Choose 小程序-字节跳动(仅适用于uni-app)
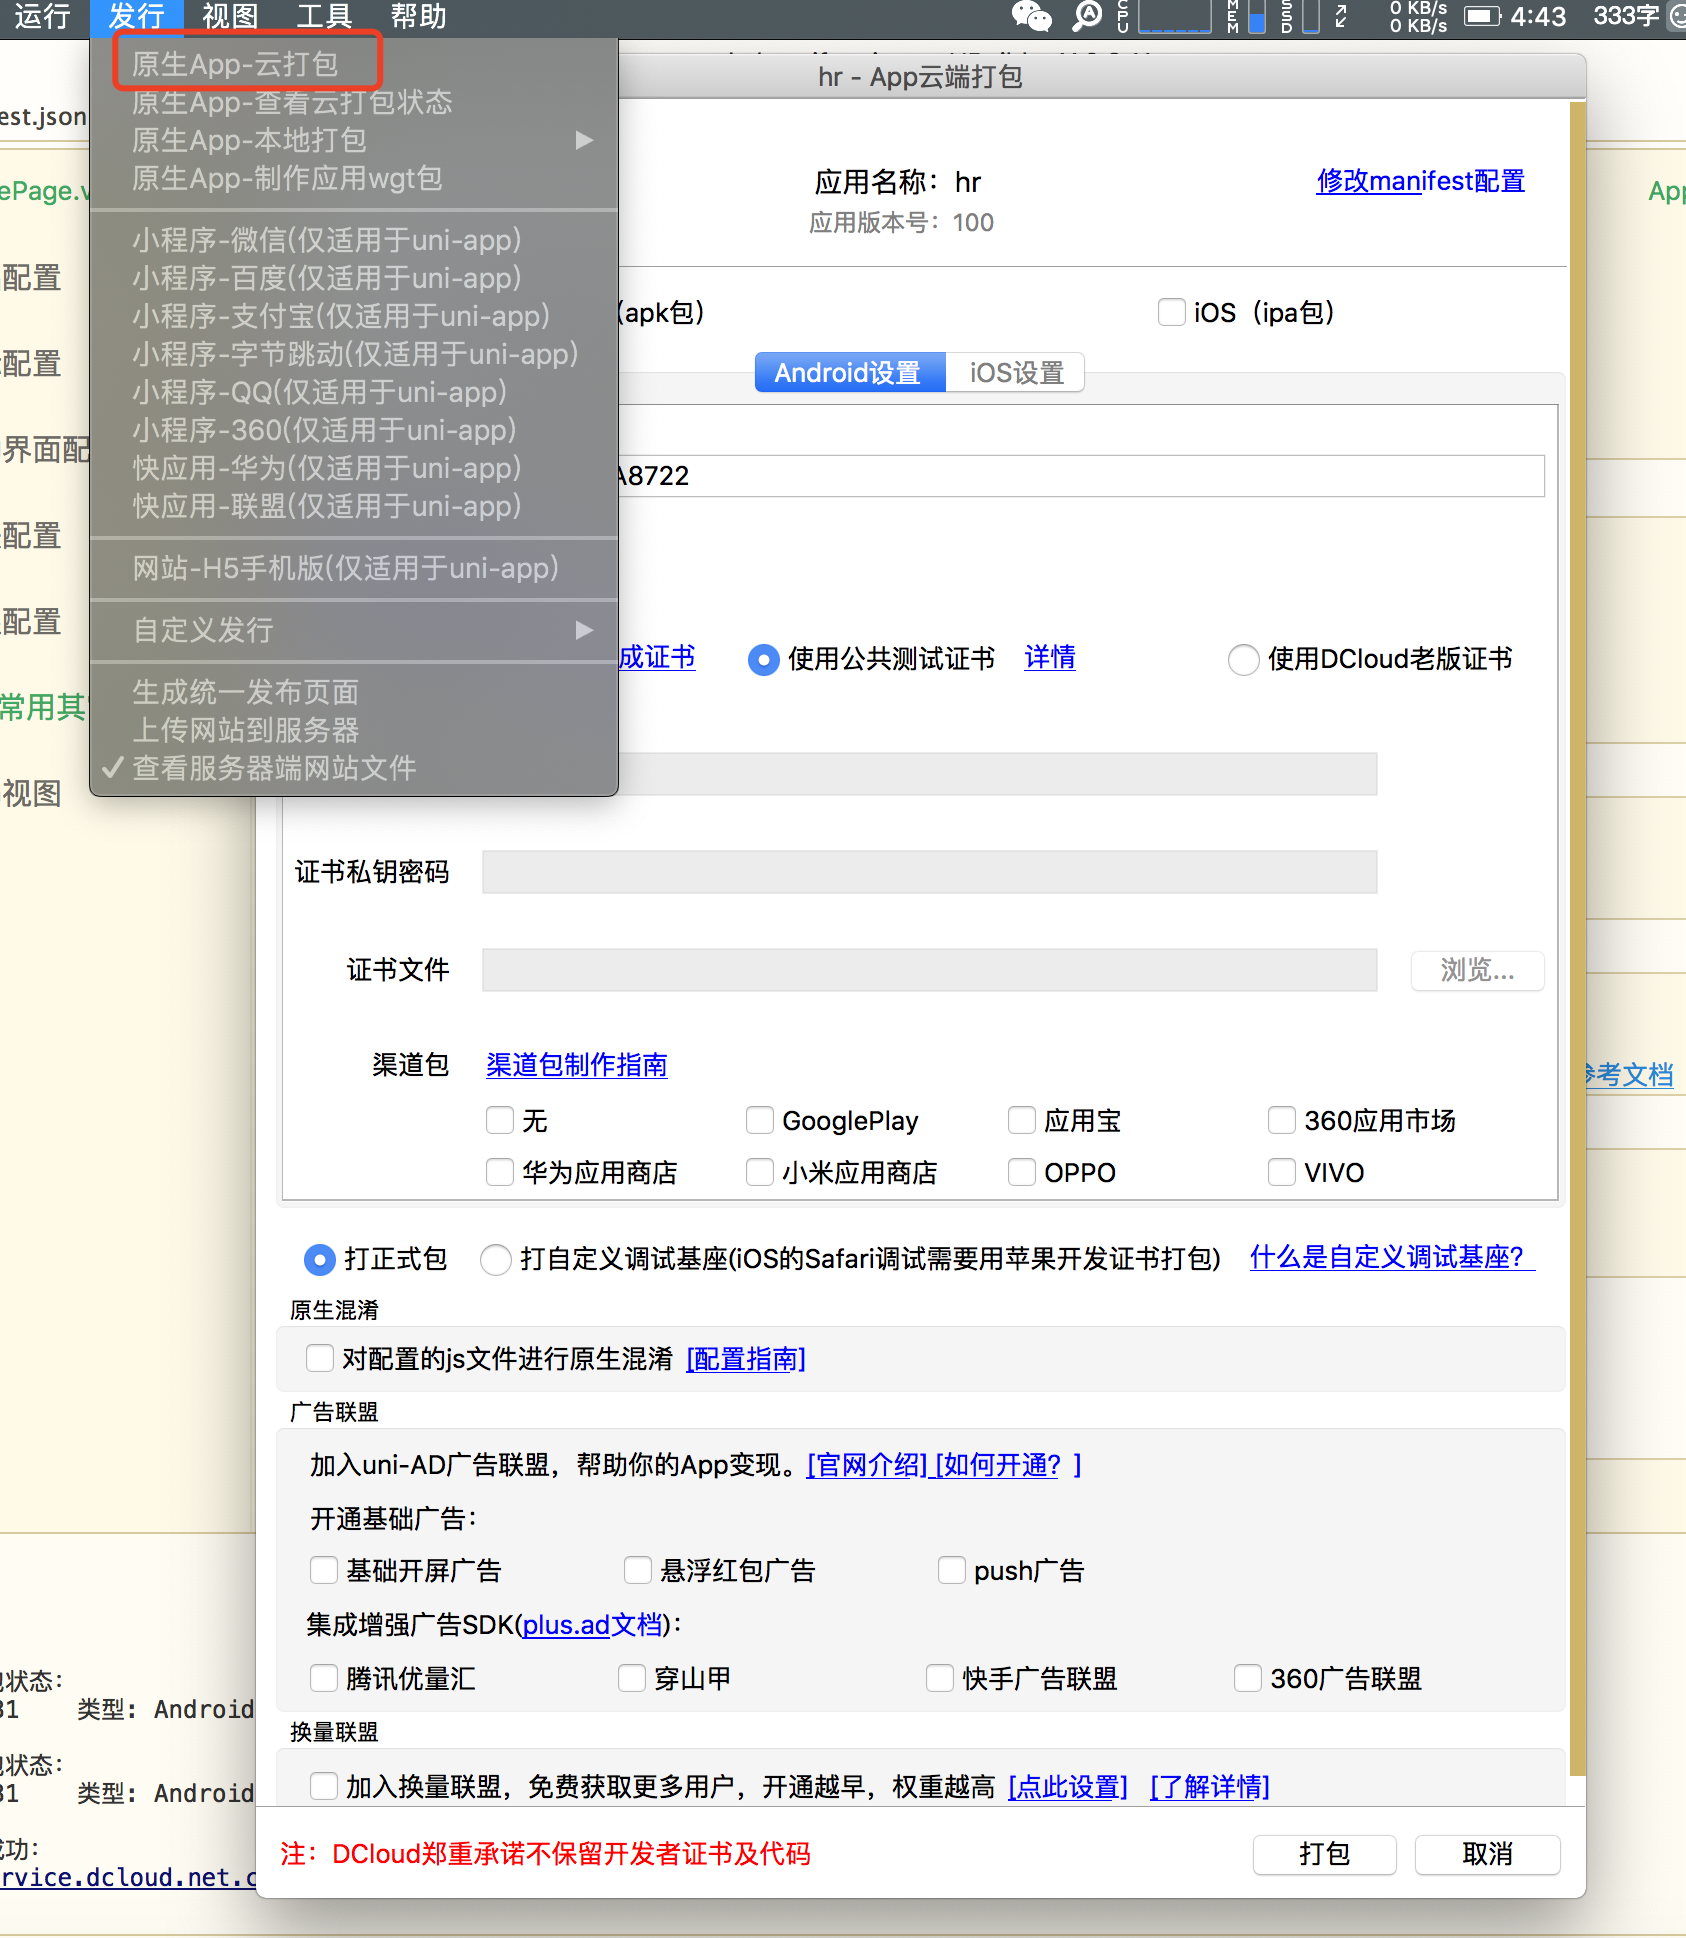This screenshot has width=1686, height=1938. click(x=354, y=354)
